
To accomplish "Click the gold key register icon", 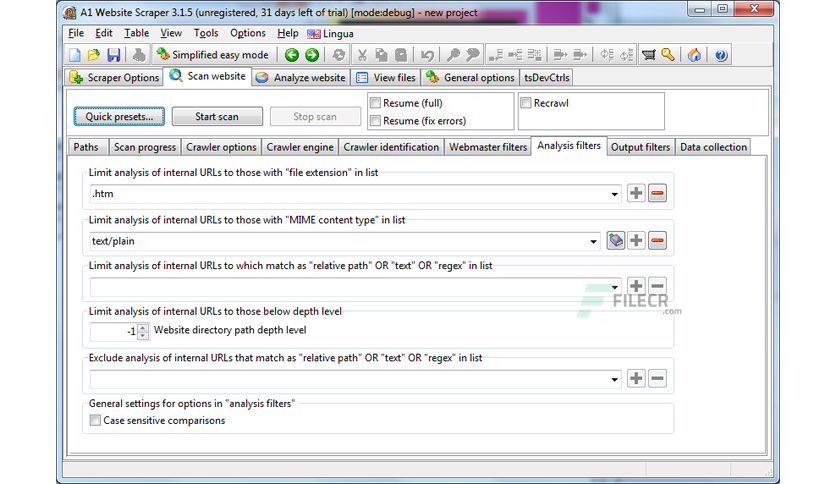I will (668, 55).
